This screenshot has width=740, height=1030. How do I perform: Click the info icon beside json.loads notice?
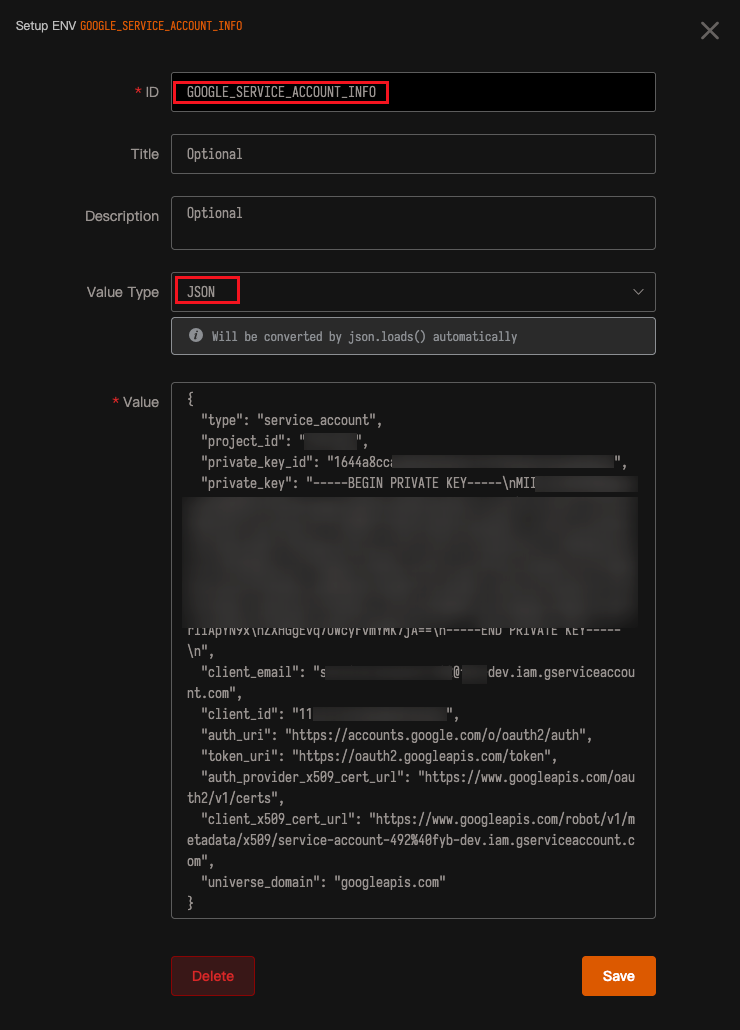[x=196, y=337]
